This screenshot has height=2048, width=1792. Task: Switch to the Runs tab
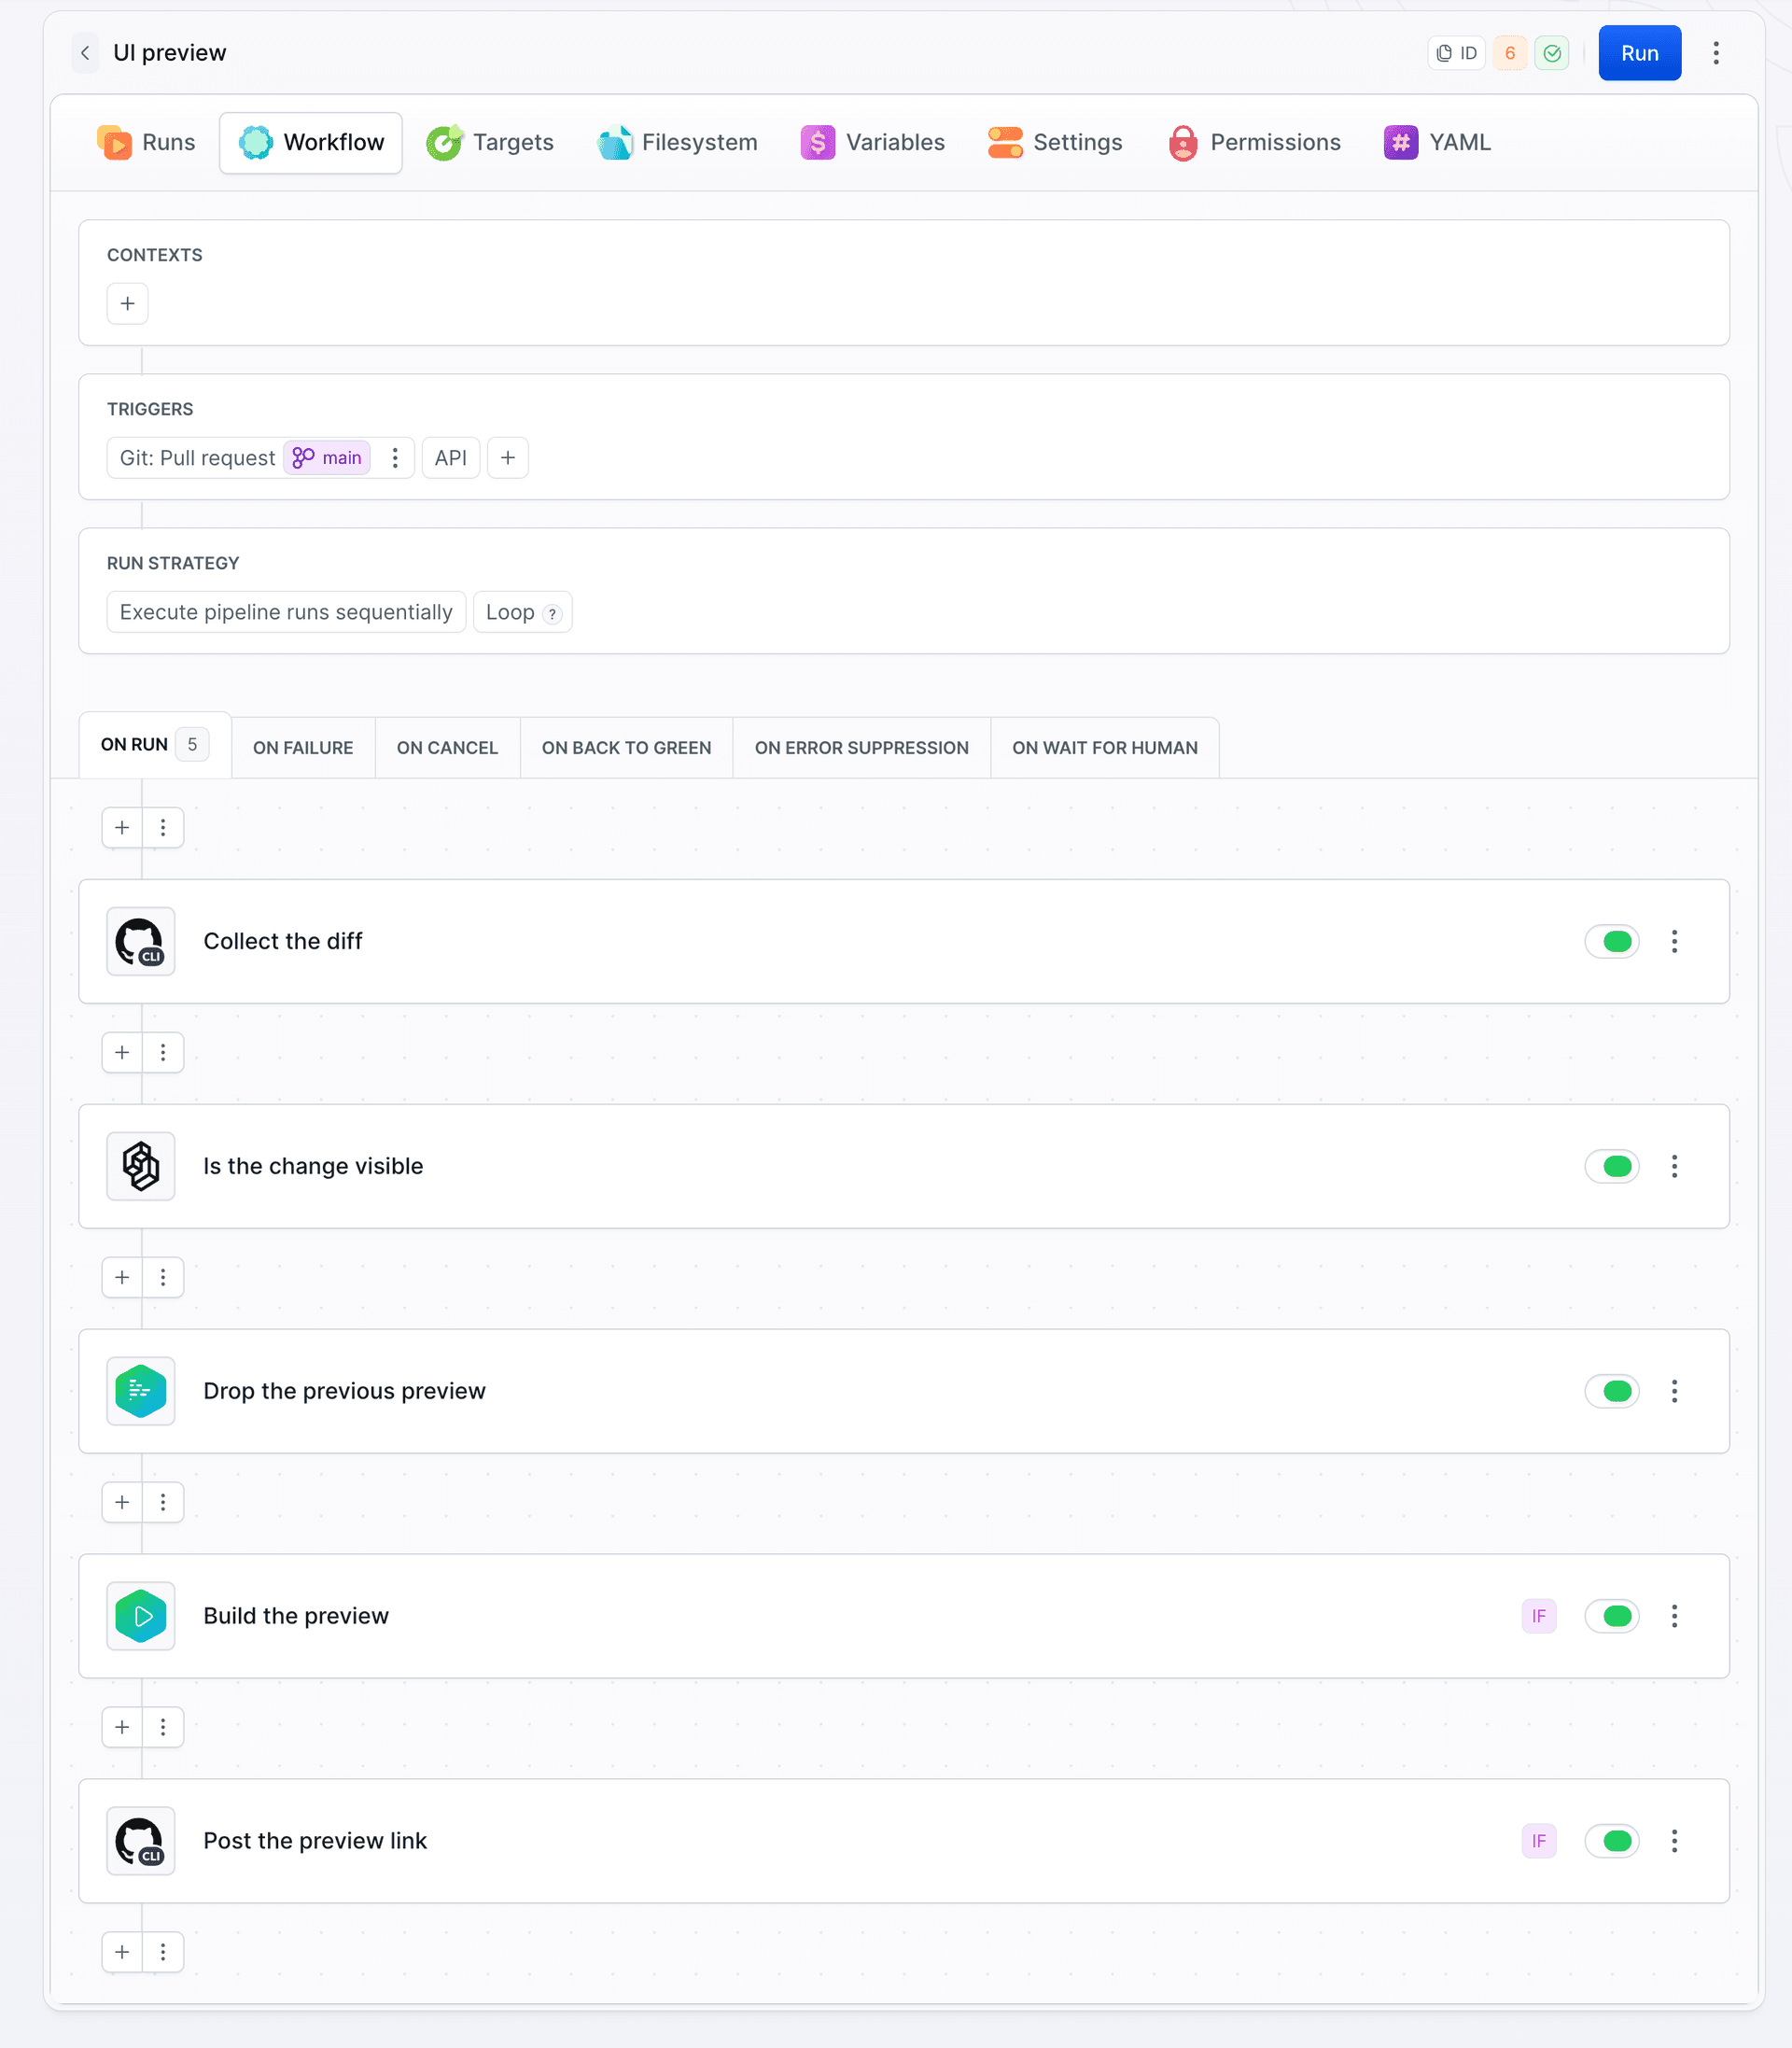pyautogui.click(x=146, y=142)
